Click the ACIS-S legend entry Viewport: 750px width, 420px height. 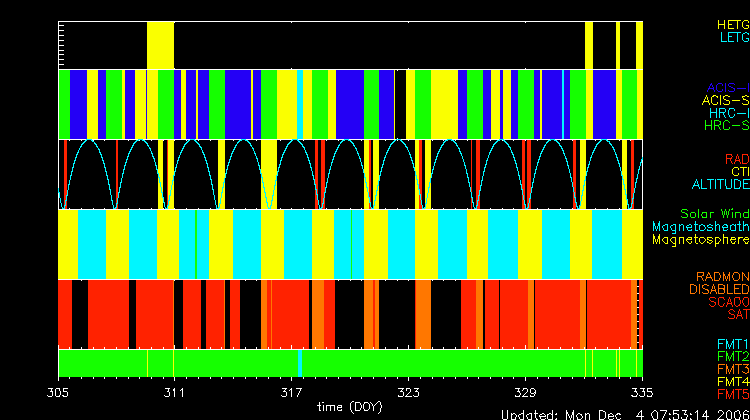pos(725,100)
